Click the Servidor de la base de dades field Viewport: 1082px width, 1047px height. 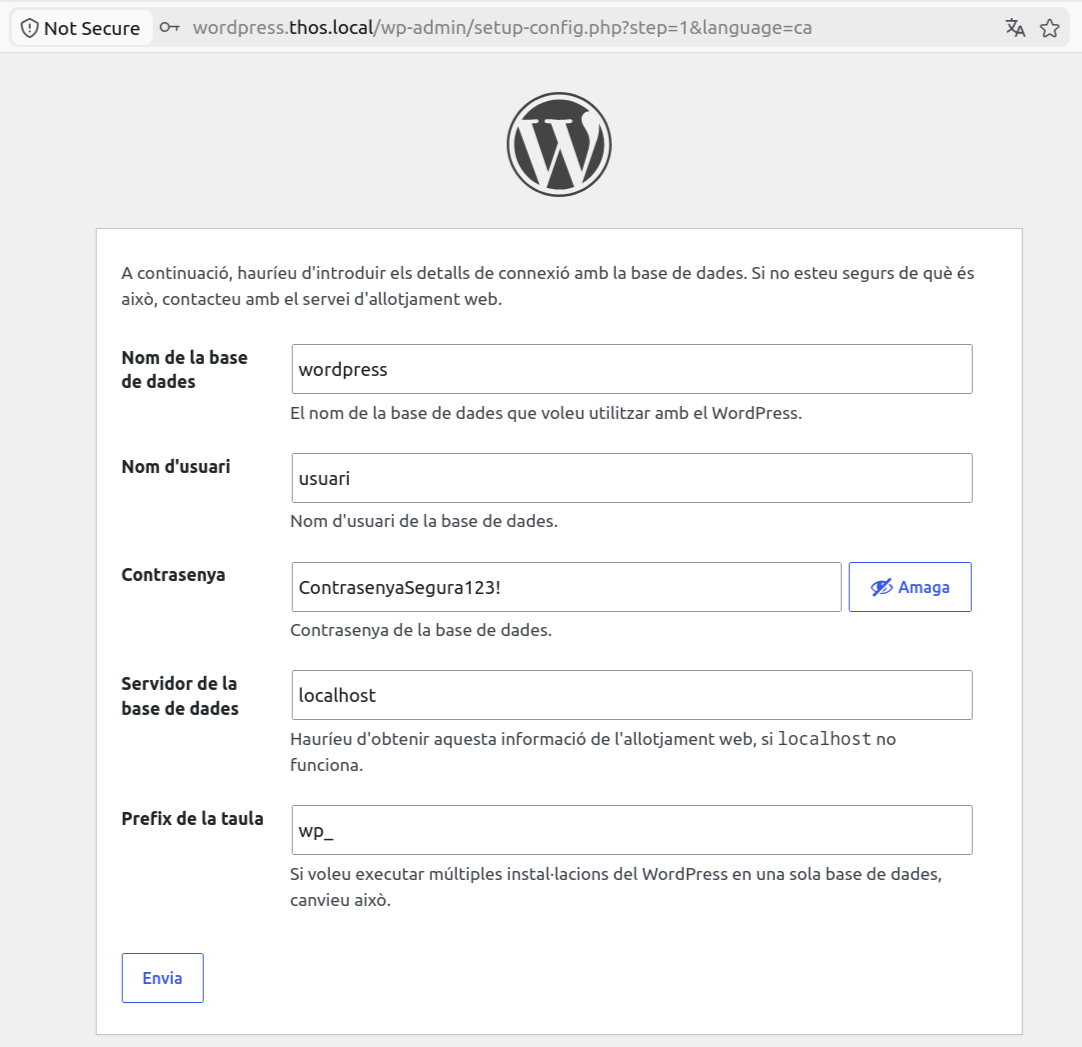pyautogui.click(x=632, y=695)
